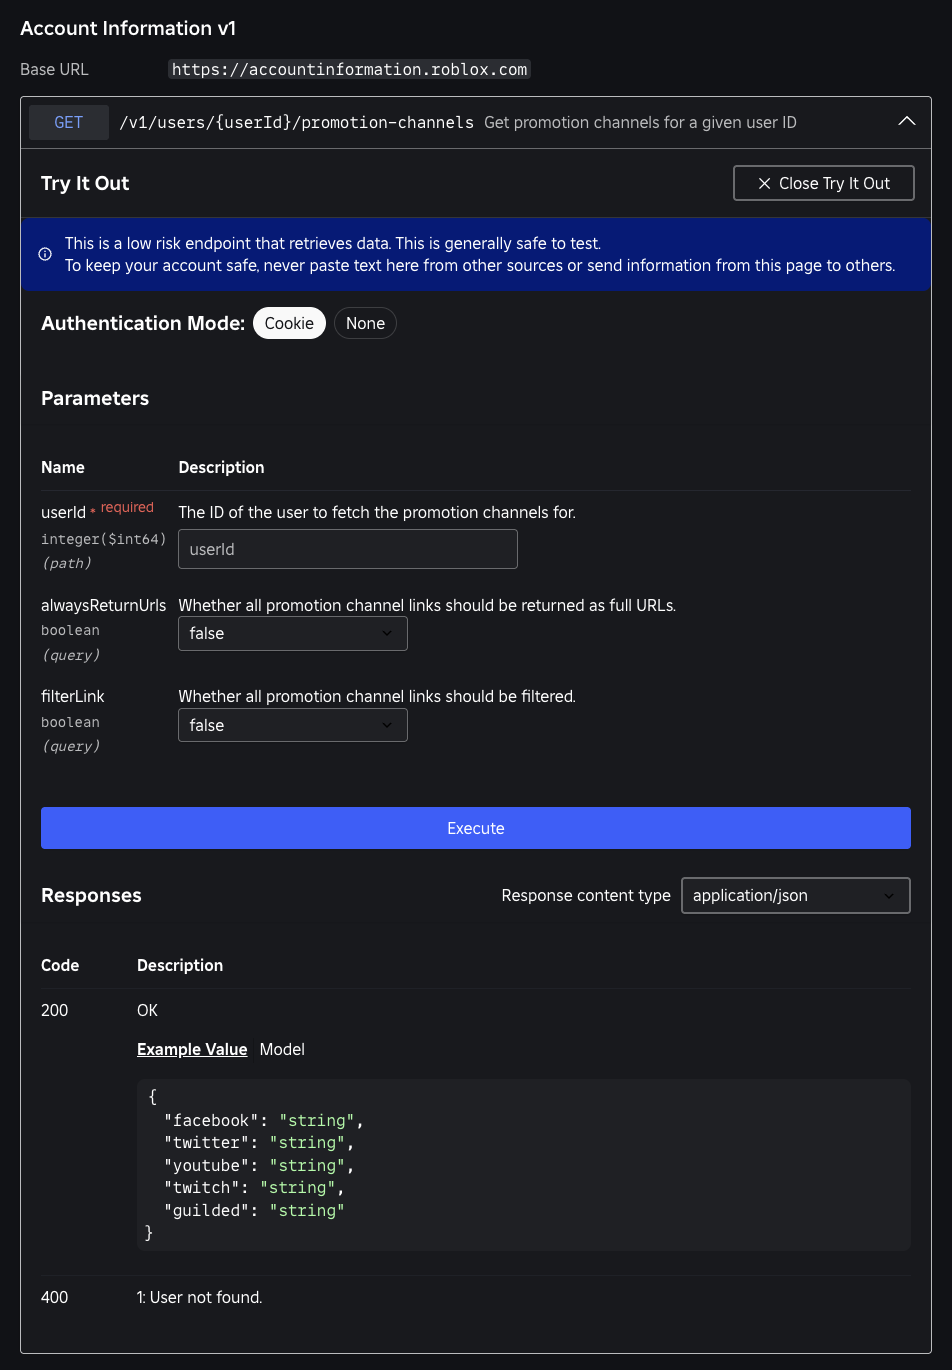Click inside the userId input field
The height and width of the screenshot is (1370, 952).
point(347,548)
